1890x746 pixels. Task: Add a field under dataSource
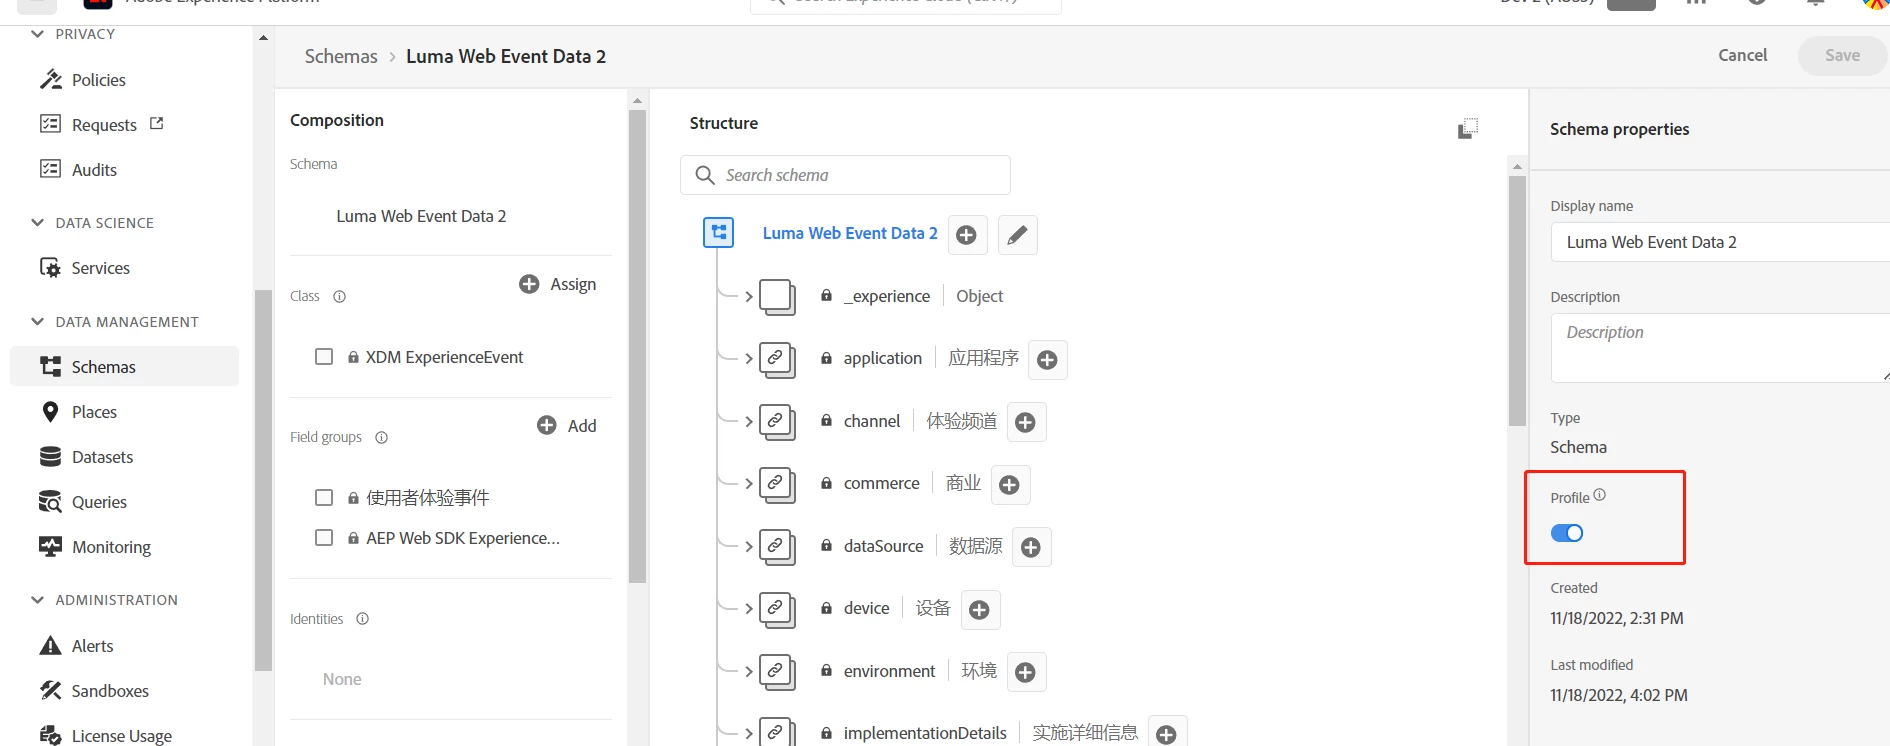[1031, 547]
